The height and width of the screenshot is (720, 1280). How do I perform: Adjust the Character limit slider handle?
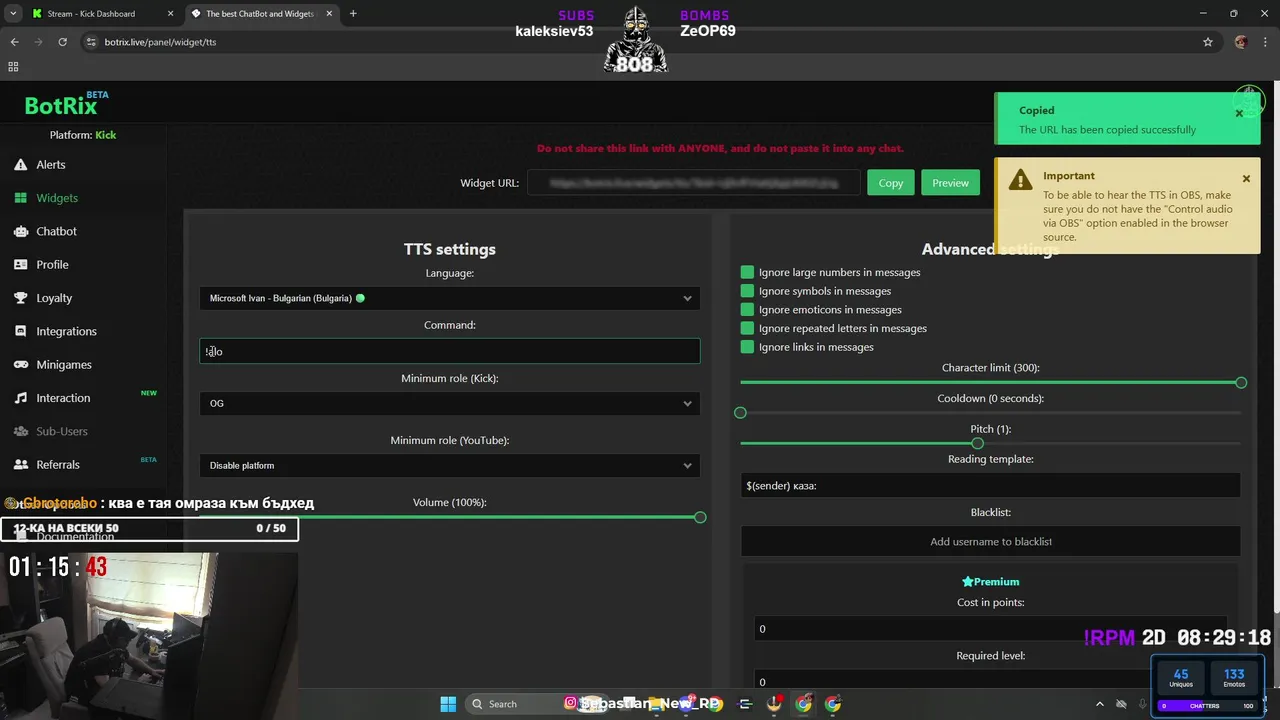1241,383
